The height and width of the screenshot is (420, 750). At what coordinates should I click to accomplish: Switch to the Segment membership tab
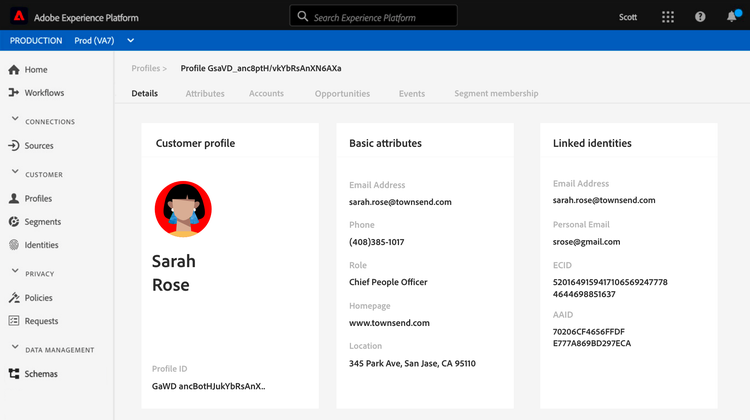pyautogui.click(x=496, y=94)
